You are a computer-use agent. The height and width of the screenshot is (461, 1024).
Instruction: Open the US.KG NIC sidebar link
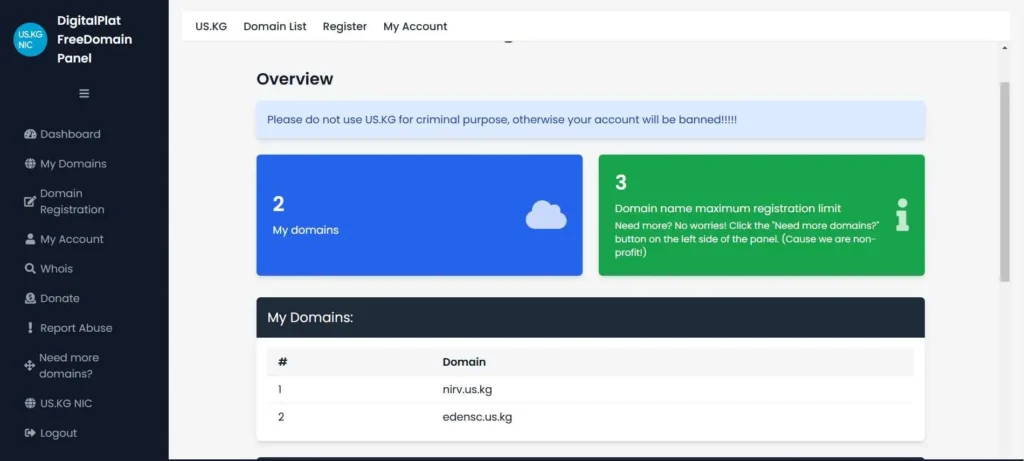click(66, 403)
